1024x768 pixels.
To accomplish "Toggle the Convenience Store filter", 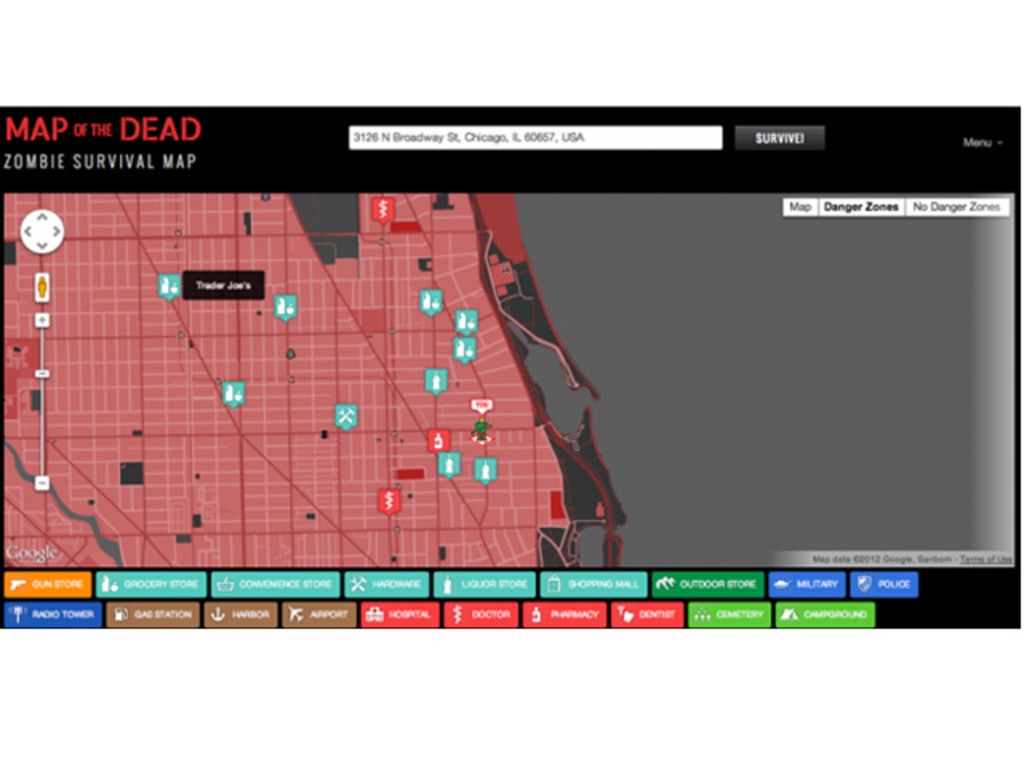I will click(x=276, y=584).
